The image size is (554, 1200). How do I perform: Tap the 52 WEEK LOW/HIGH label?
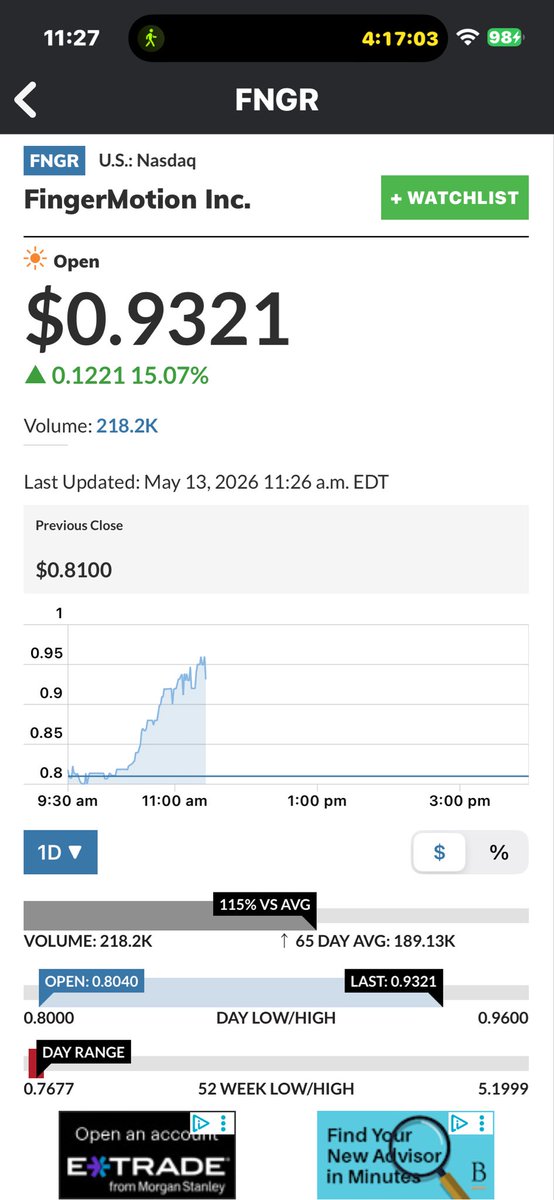point(276,1089)
